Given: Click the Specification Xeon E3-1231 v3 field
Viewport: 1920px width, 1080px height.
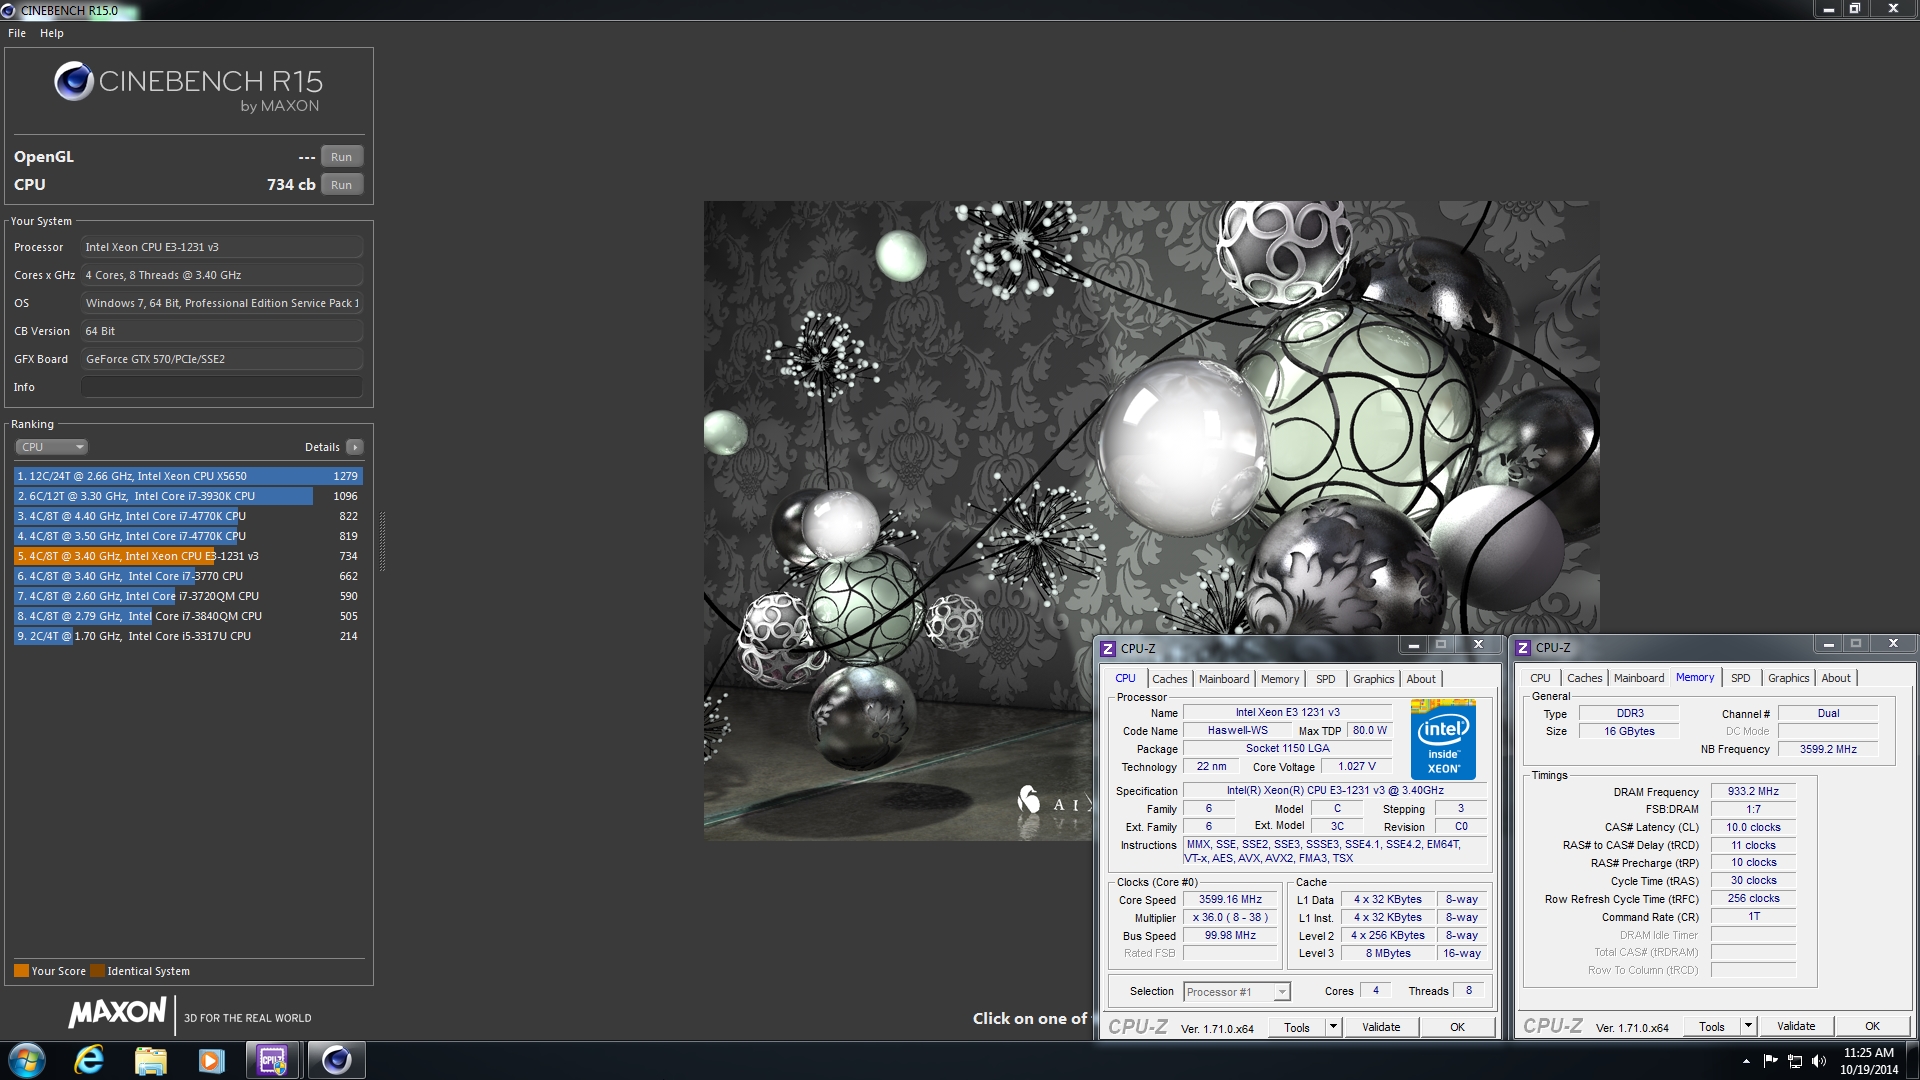Looking at the screenshot, I should point(1335,791).
